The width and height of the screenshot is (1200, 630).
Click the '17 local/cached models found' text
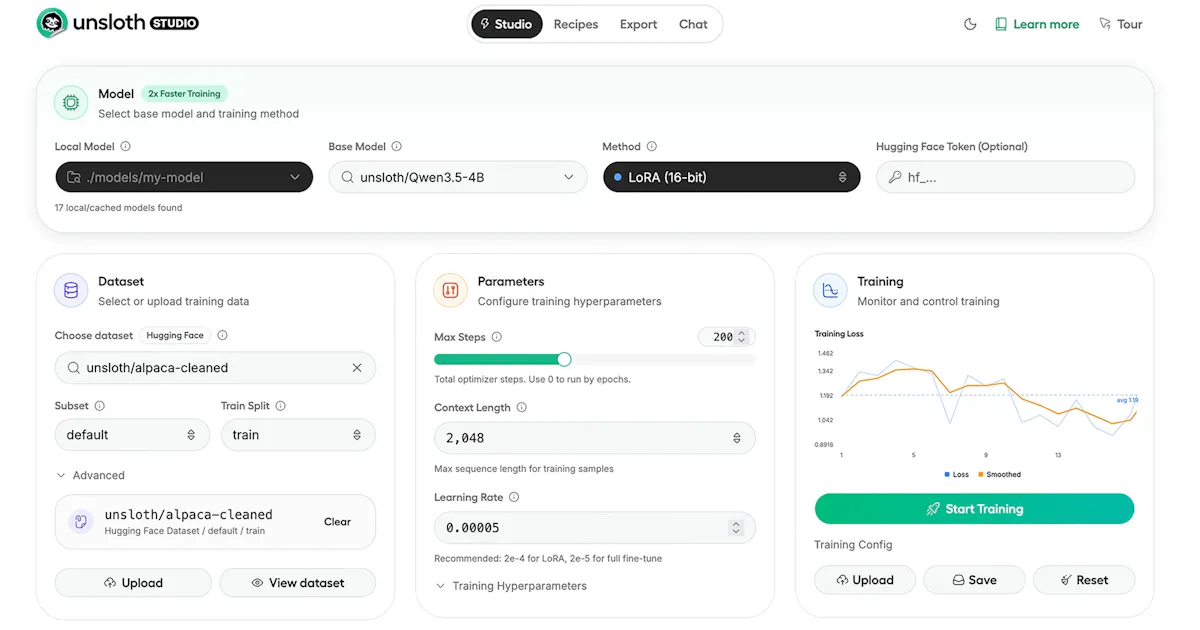coord(118,208)
